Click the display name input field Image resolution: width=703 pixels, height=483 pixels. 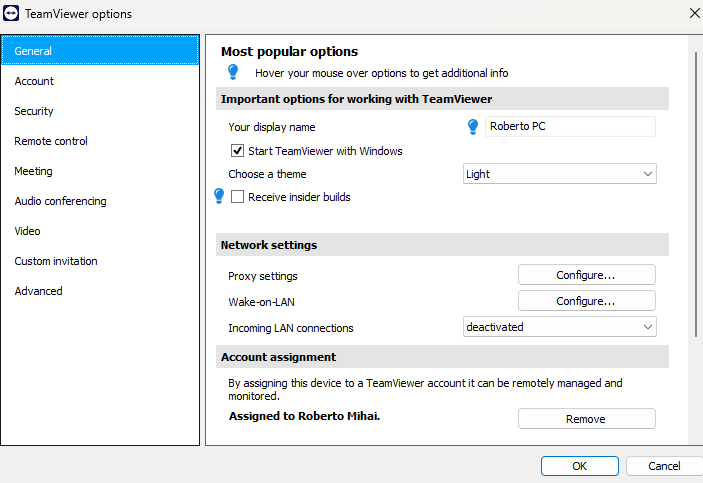pos(570,126)
